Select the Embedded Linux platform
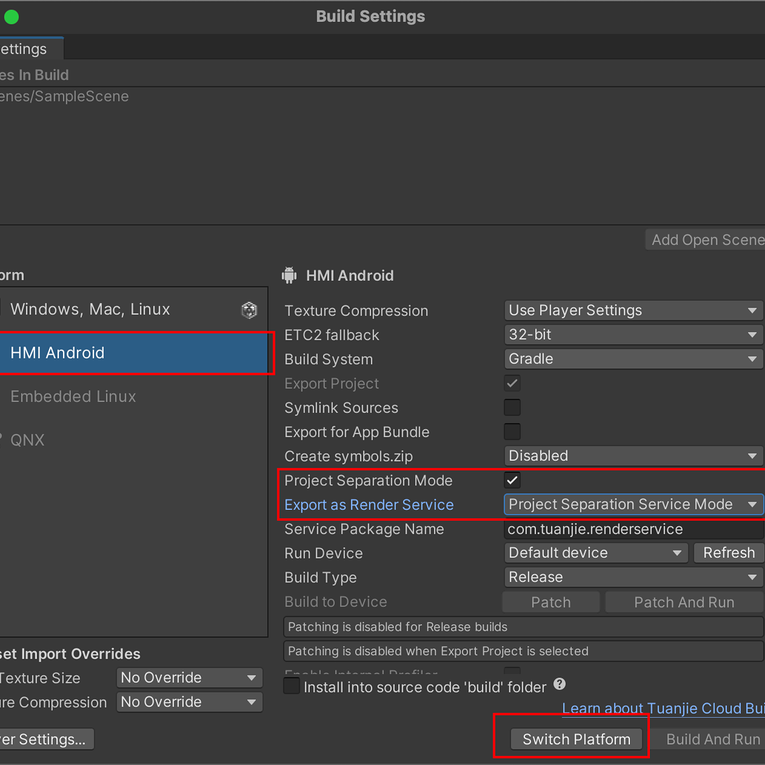 tap(133, 396)
